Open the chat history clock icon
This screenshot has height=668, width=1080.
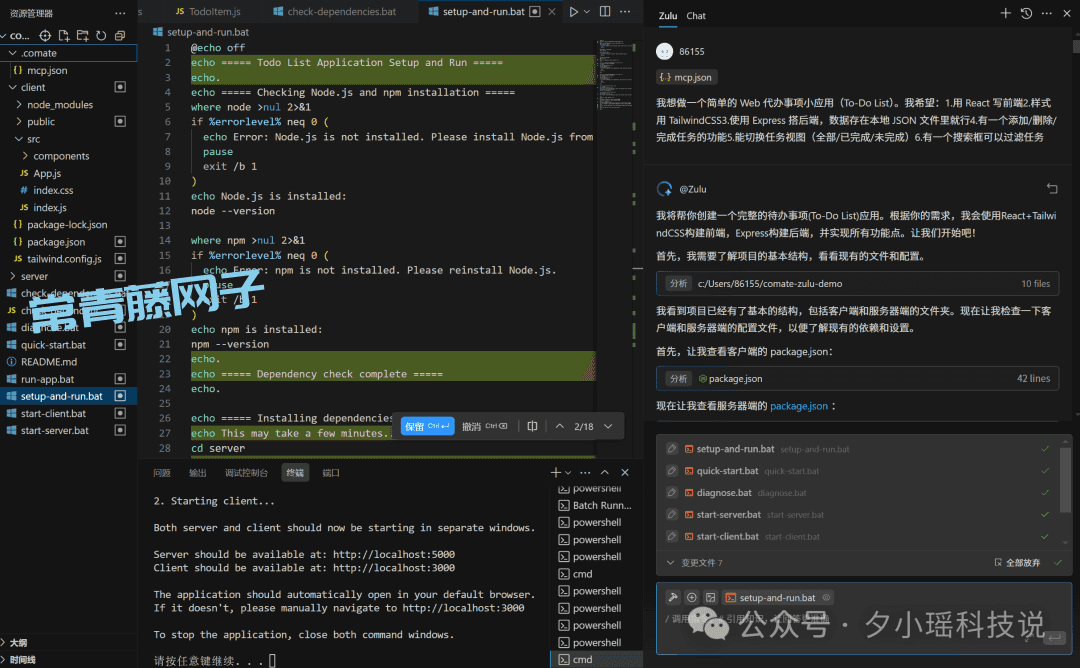tap(1026, 13)
